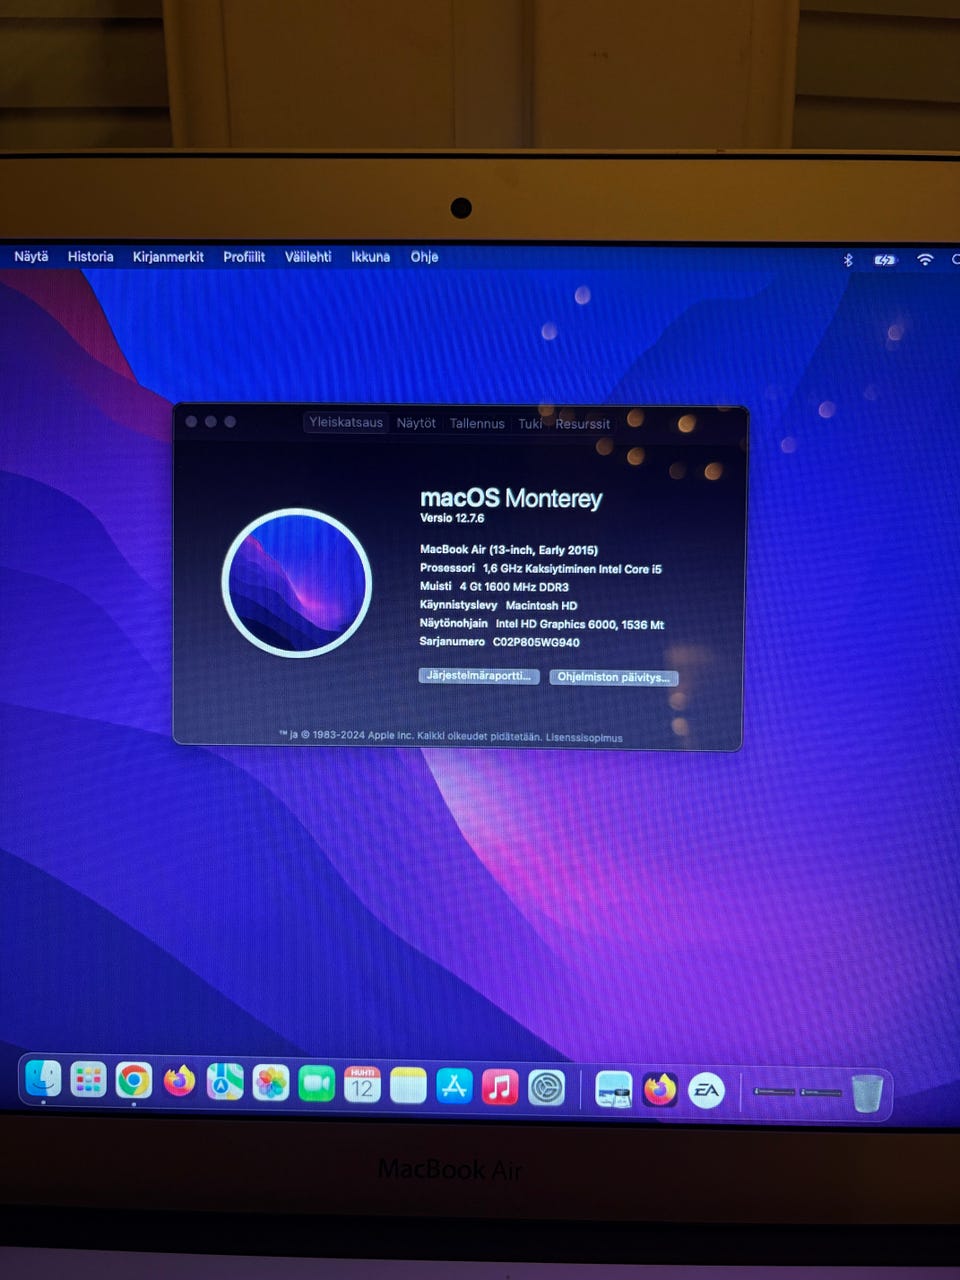This screenshot has height=1280, width=960.
Task: Open the Trash in the dock
Action: [867, 1093]
